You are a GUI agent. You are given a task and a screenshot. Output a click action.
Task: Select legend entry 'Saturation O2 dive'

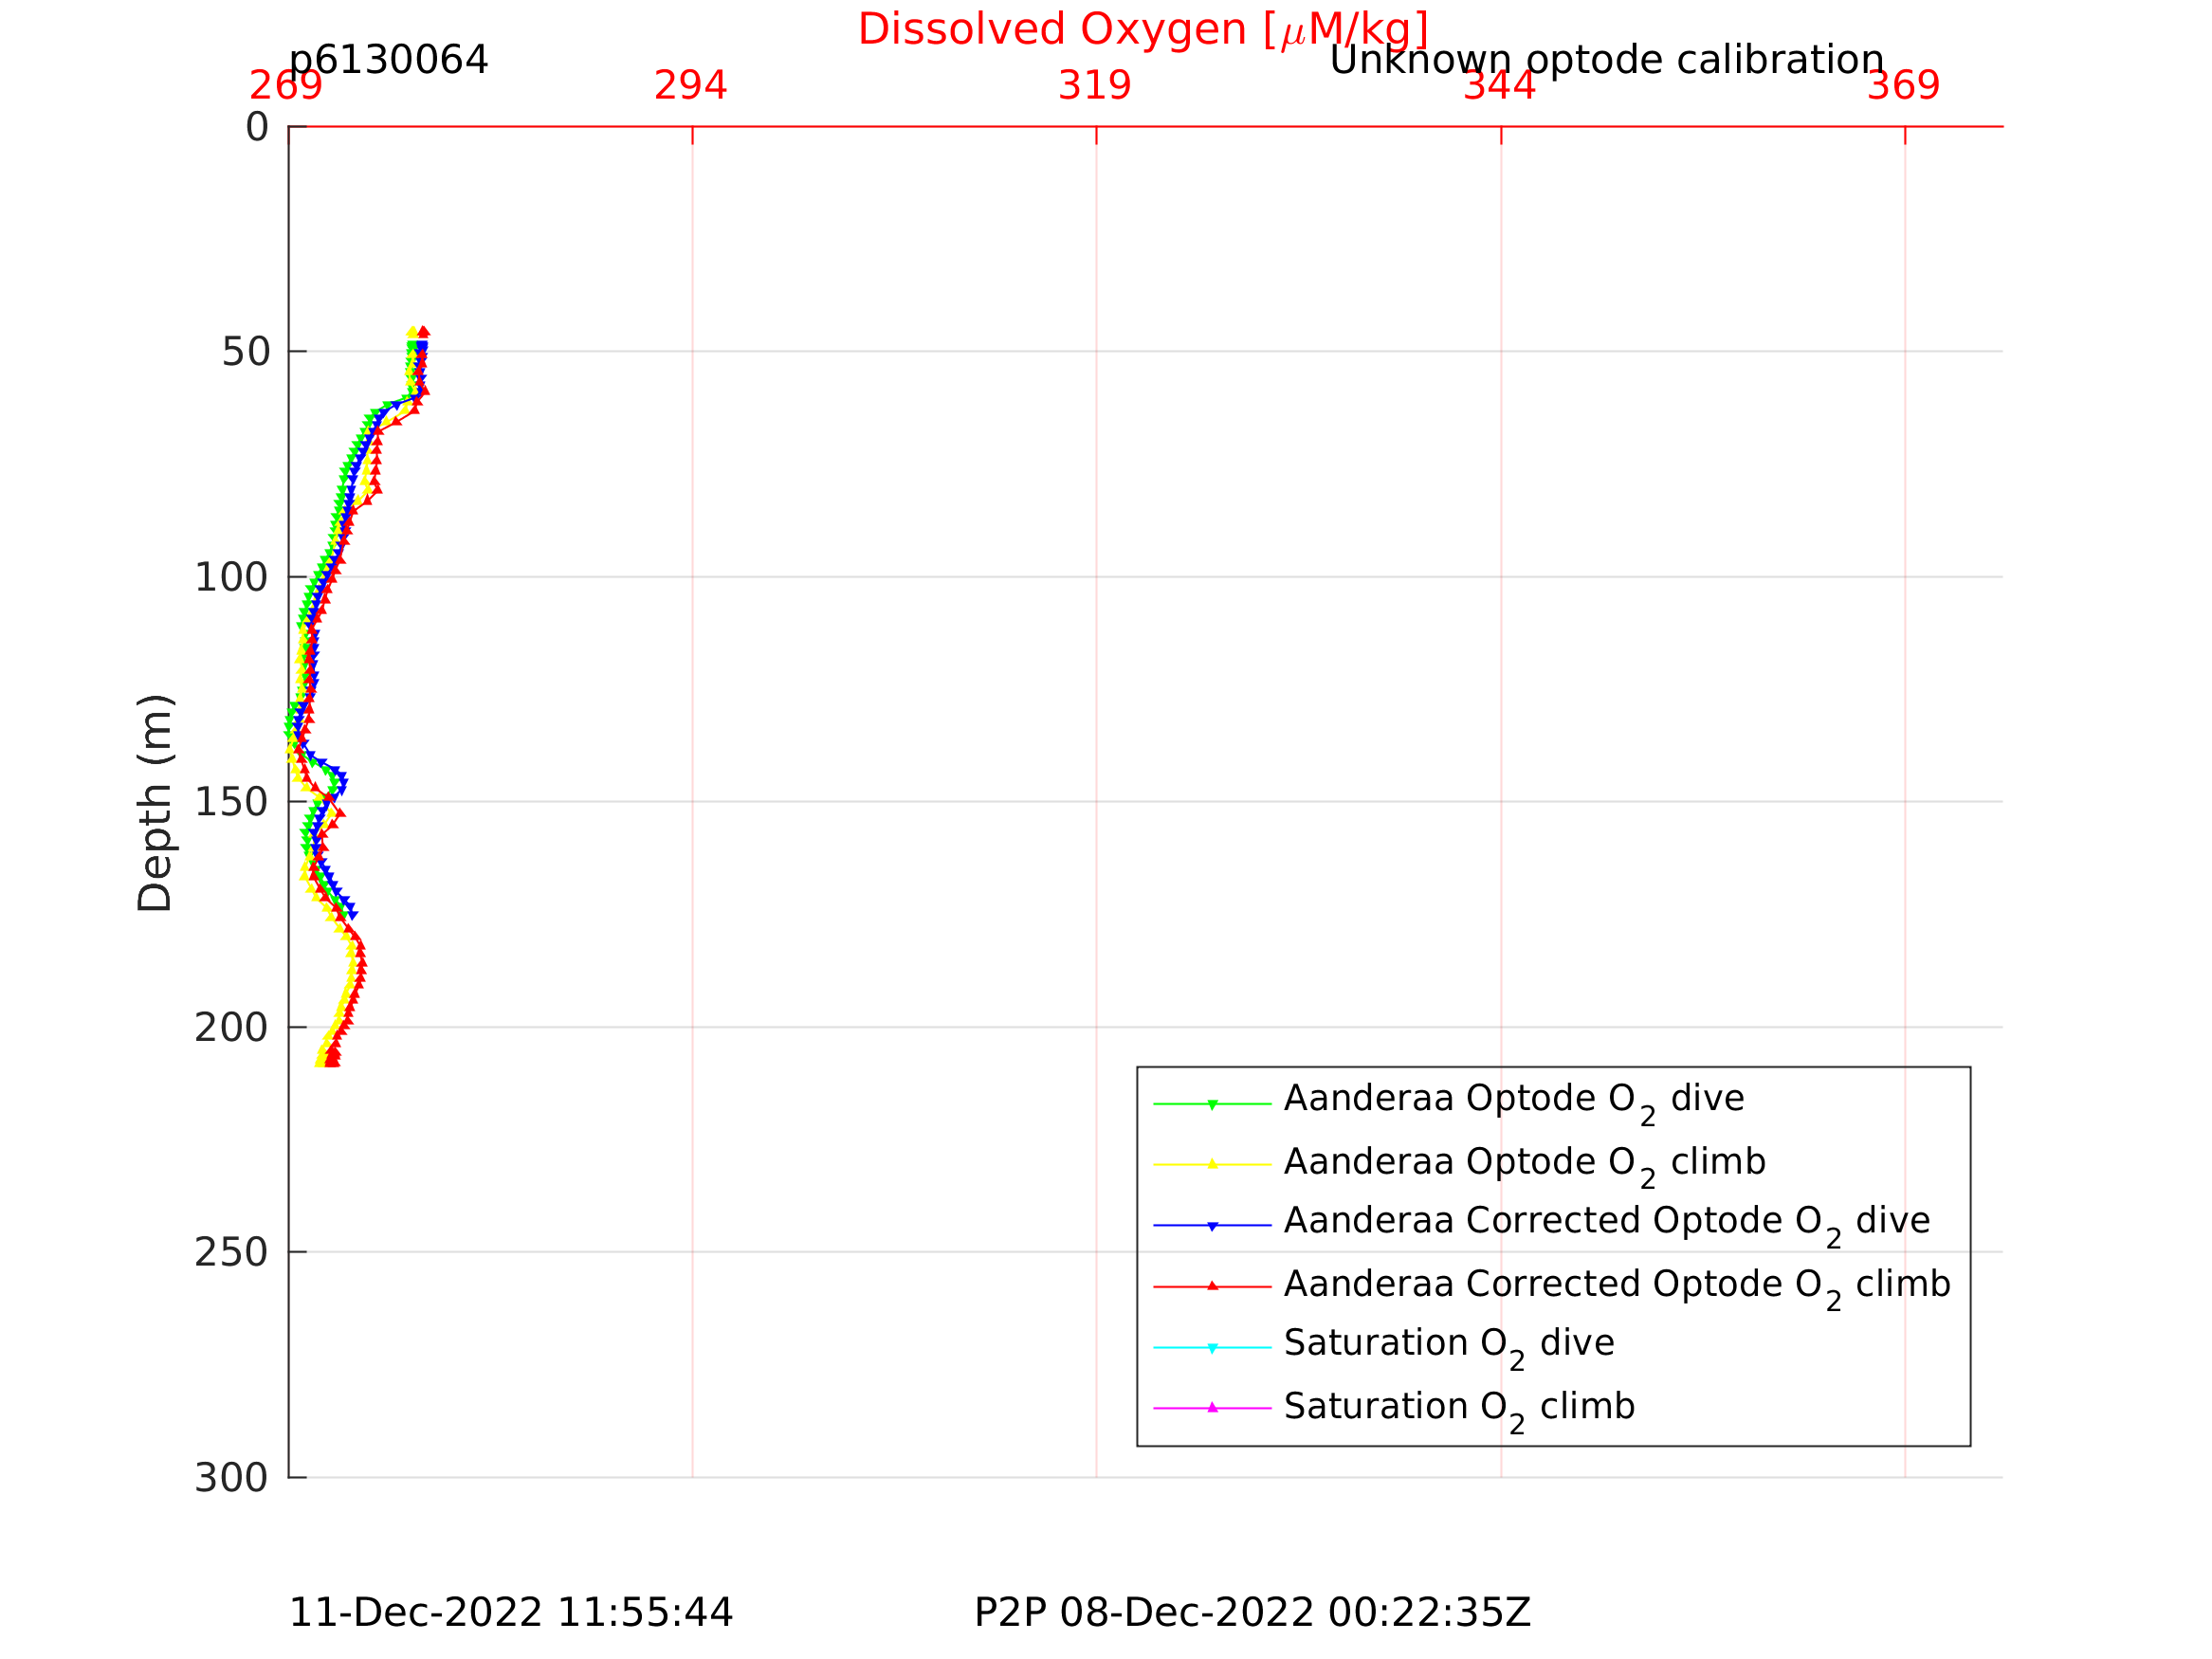point(1449,1348)
